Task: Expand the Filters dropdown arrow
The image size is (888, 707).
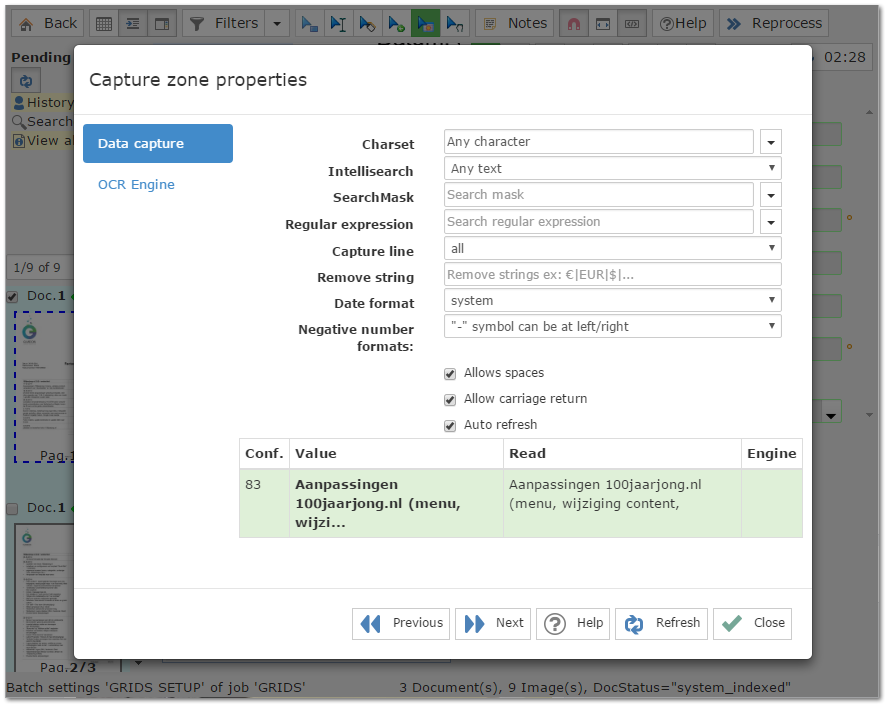Action: click(277, 24)
